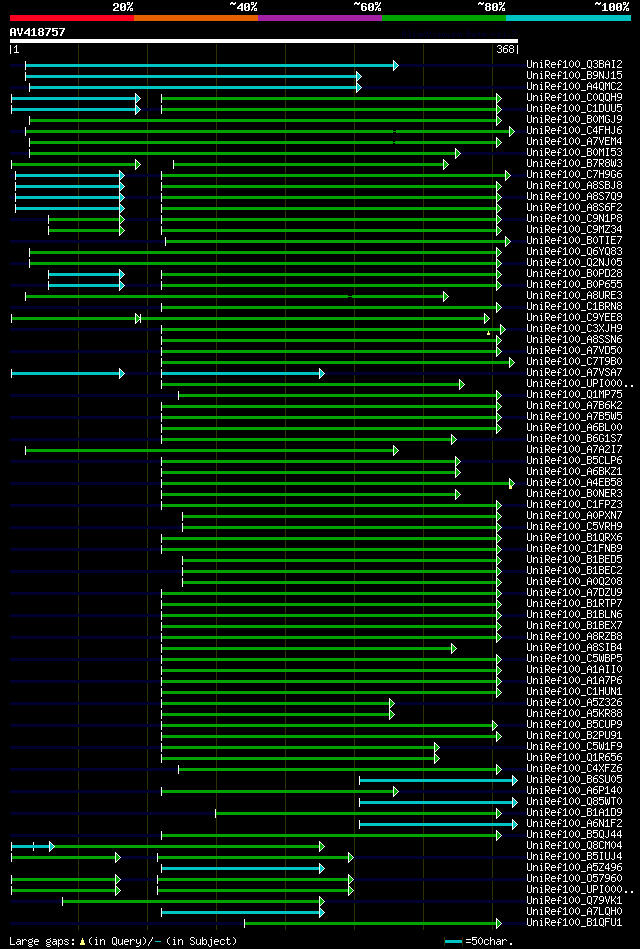Select hit UniRef100_C1DUU5

point(575,108)
